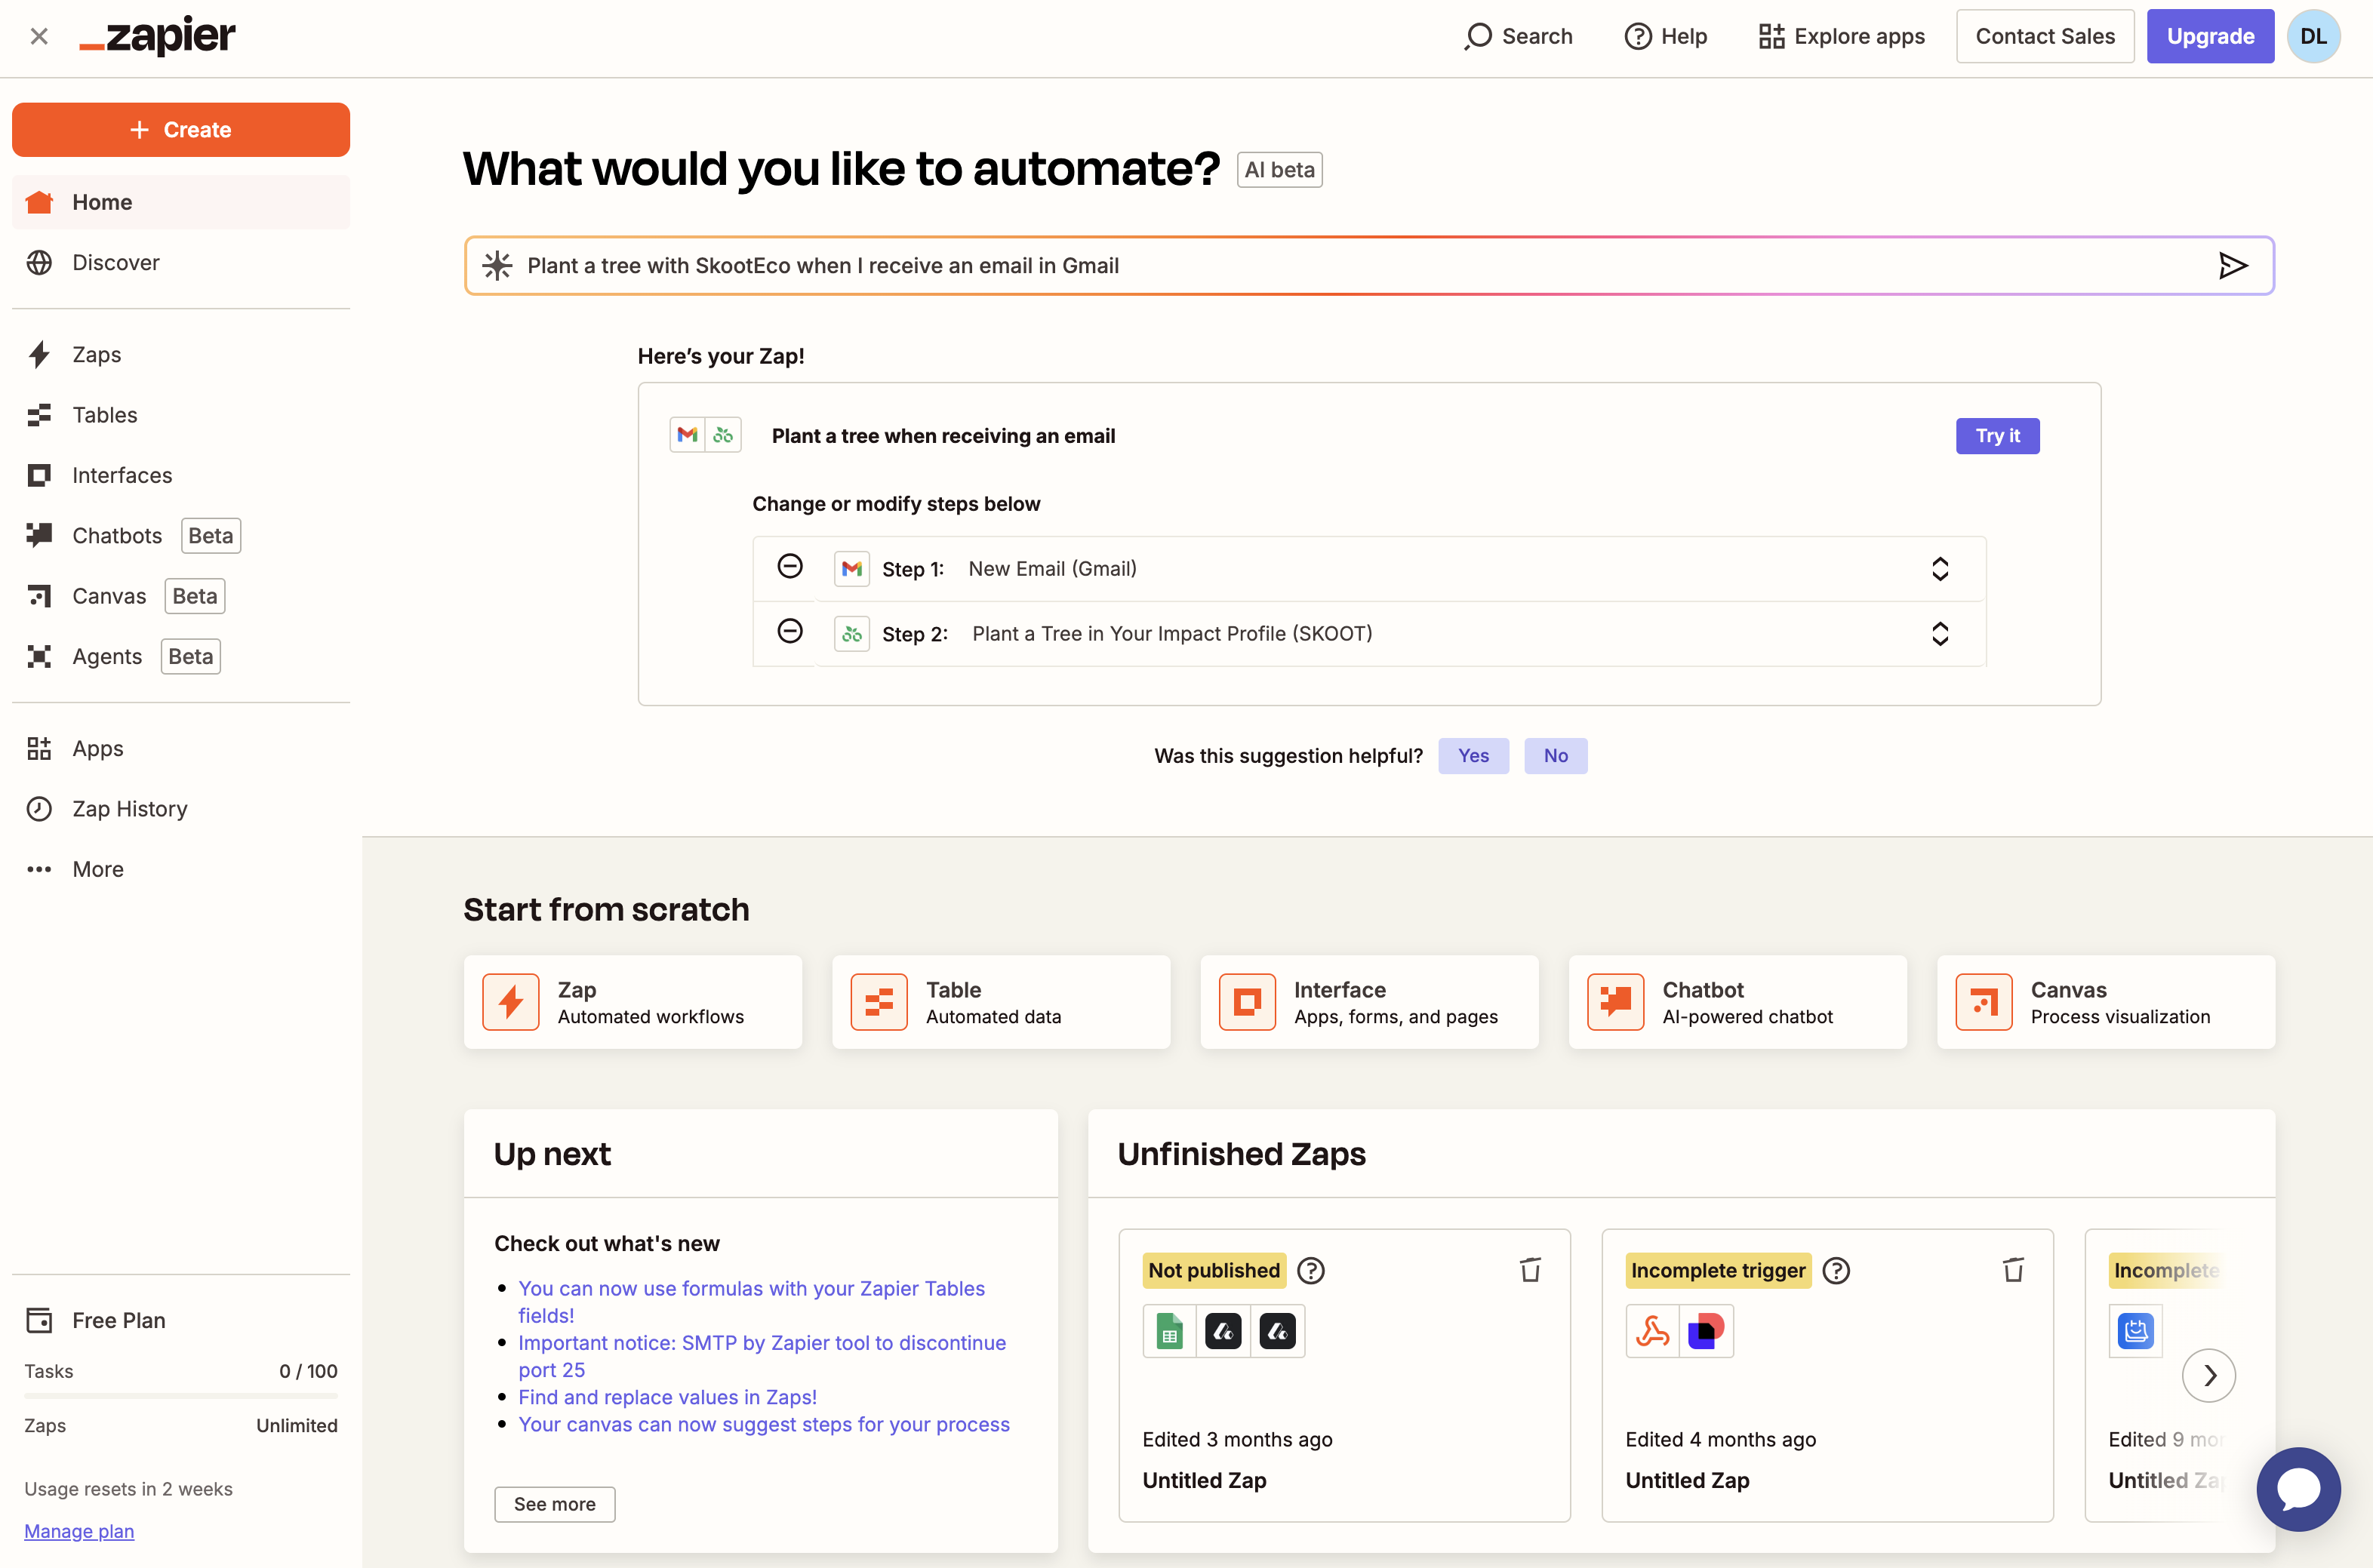This screenshot has height=1568, width=2373.
Task: Show next unfinished Zaps with arrow
Action: pyautogui.click(x=2208, y=1376)
